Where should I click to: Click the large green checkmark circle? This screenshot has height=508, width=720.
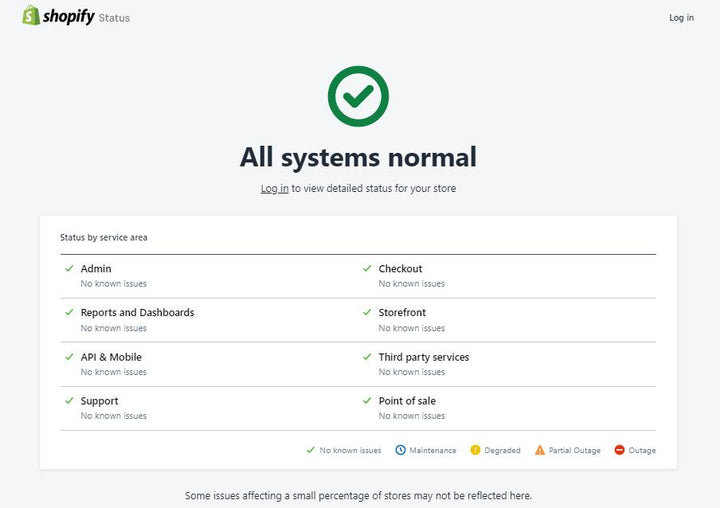(x=358, y=96)
